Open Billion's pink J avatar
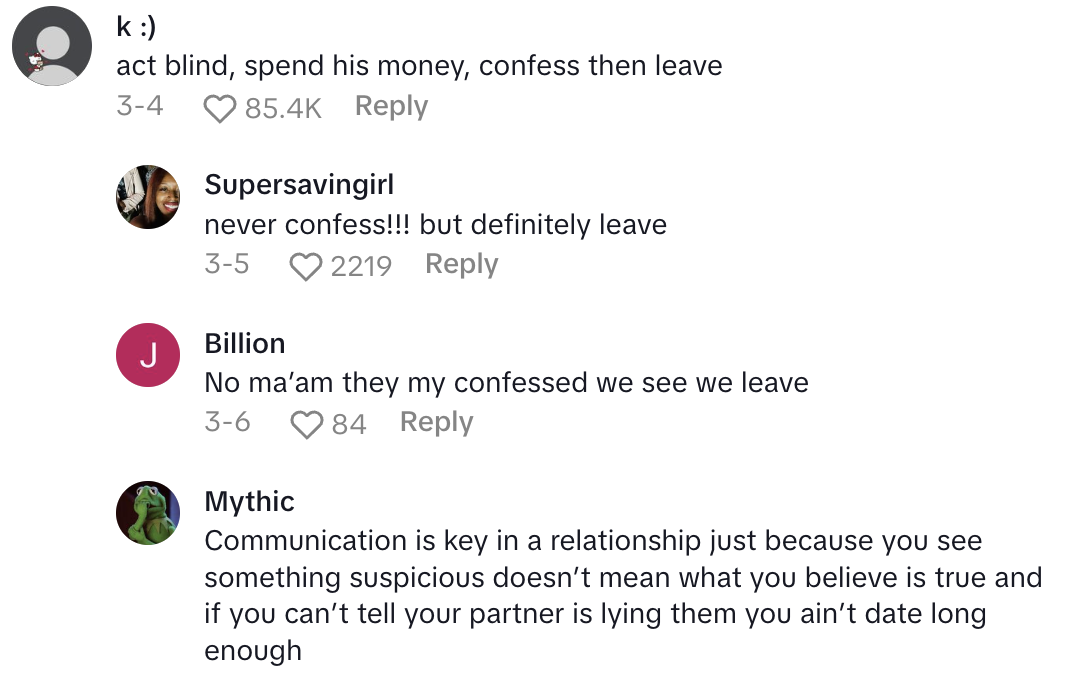 click(x=148, y=356)
